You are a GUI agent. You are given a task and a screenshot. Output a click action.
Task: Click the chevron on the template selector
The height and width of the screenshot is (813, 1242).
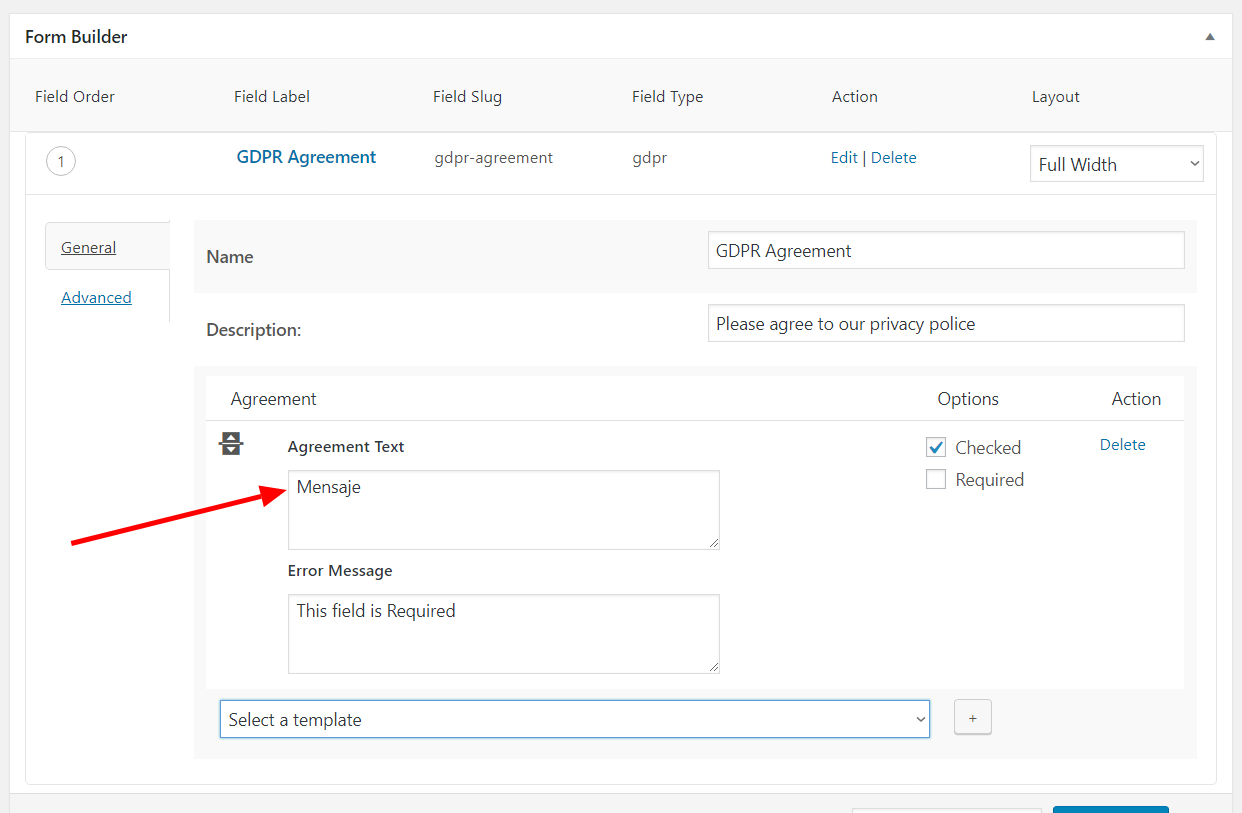919,719
